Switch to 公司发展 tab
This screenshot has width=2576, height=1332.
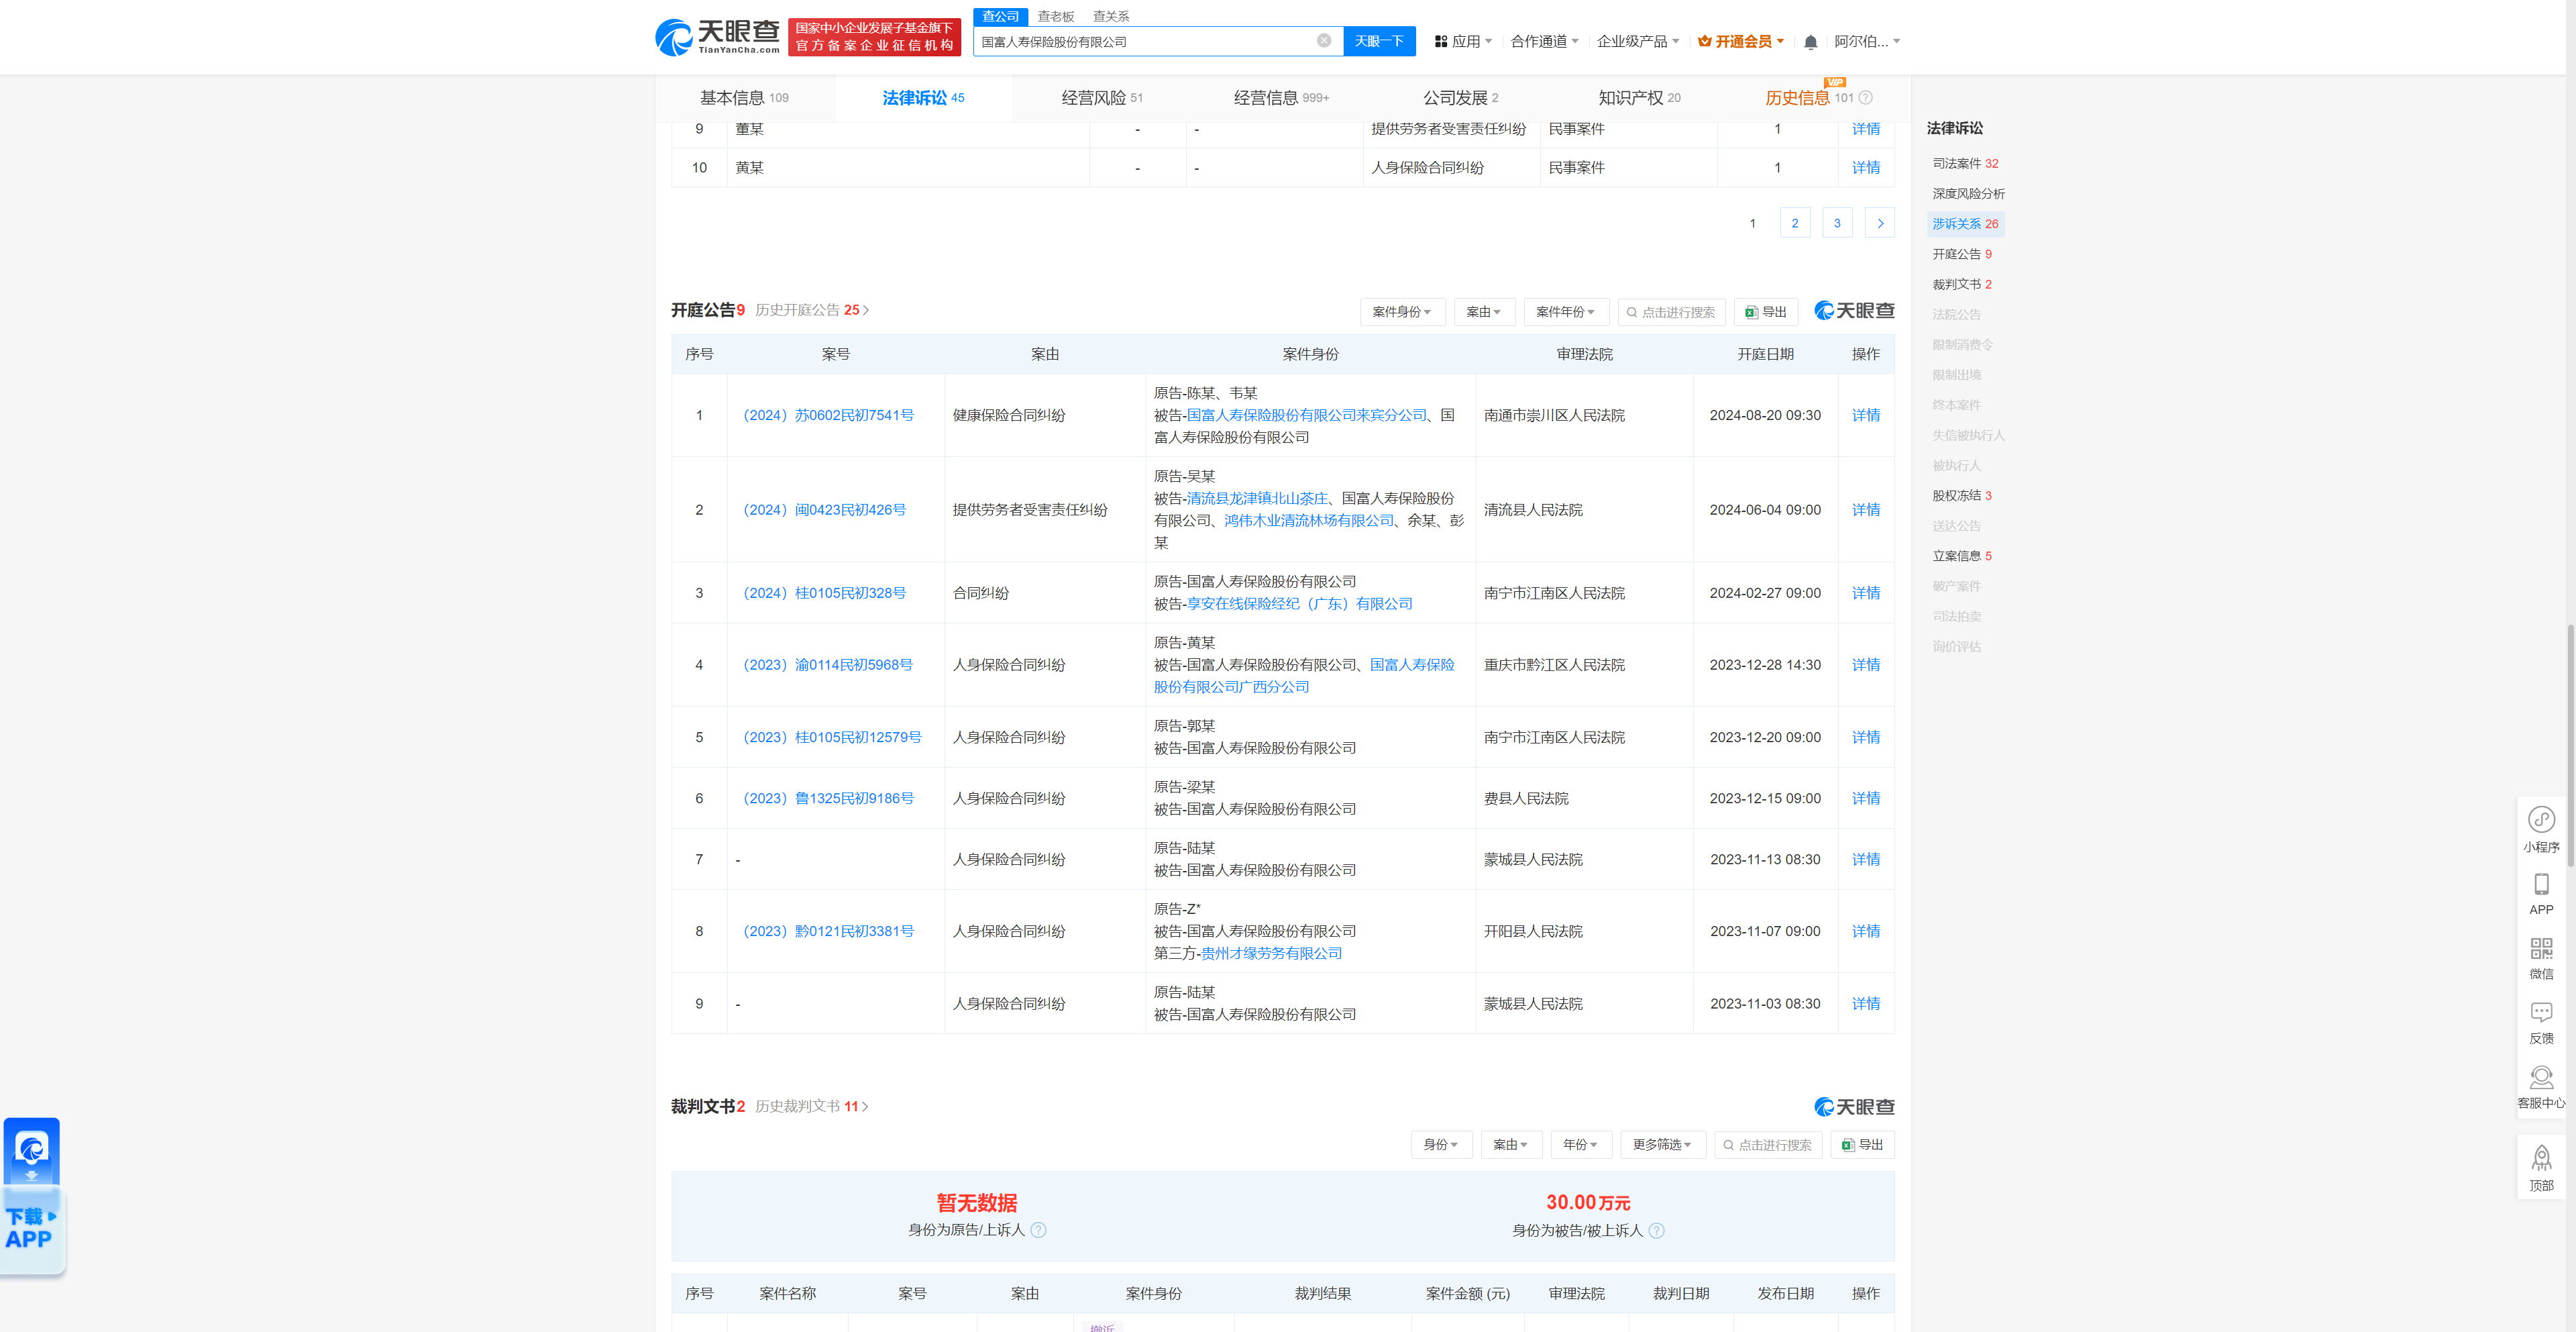click(x=1460, y=98)
